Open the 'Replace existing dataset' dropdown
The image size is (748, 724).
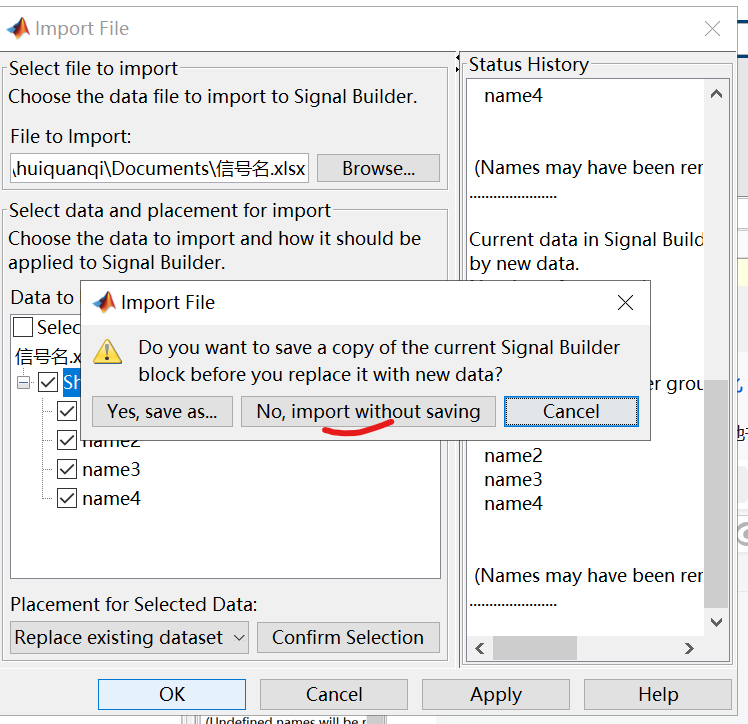pos(129,637)
